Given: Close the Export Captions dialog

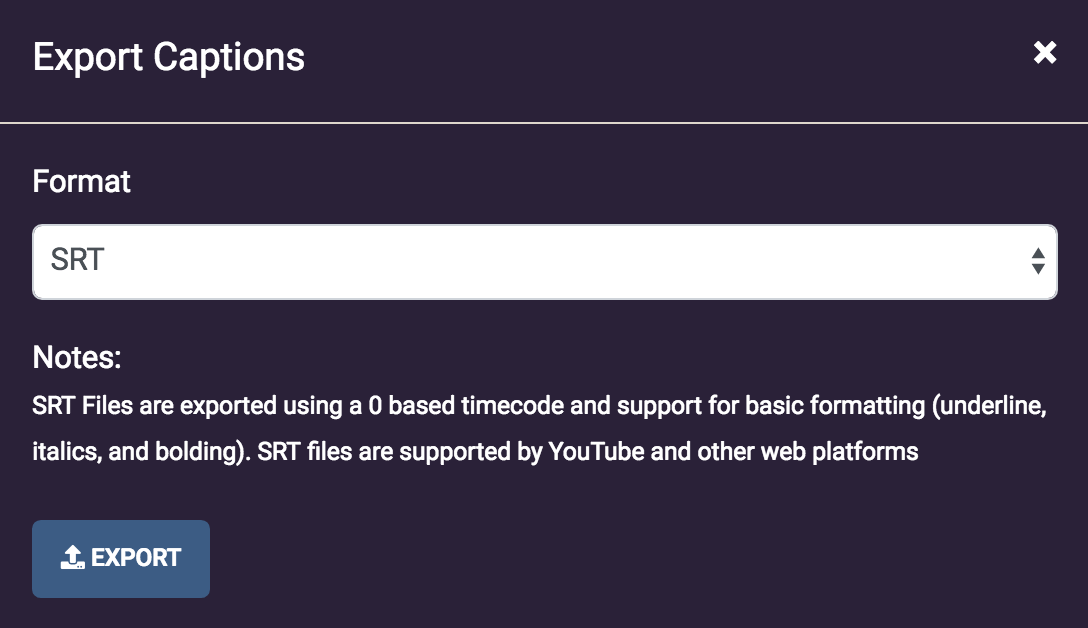Looking at the screenshot, I should pyautogui.click(x=1045, y=53).
